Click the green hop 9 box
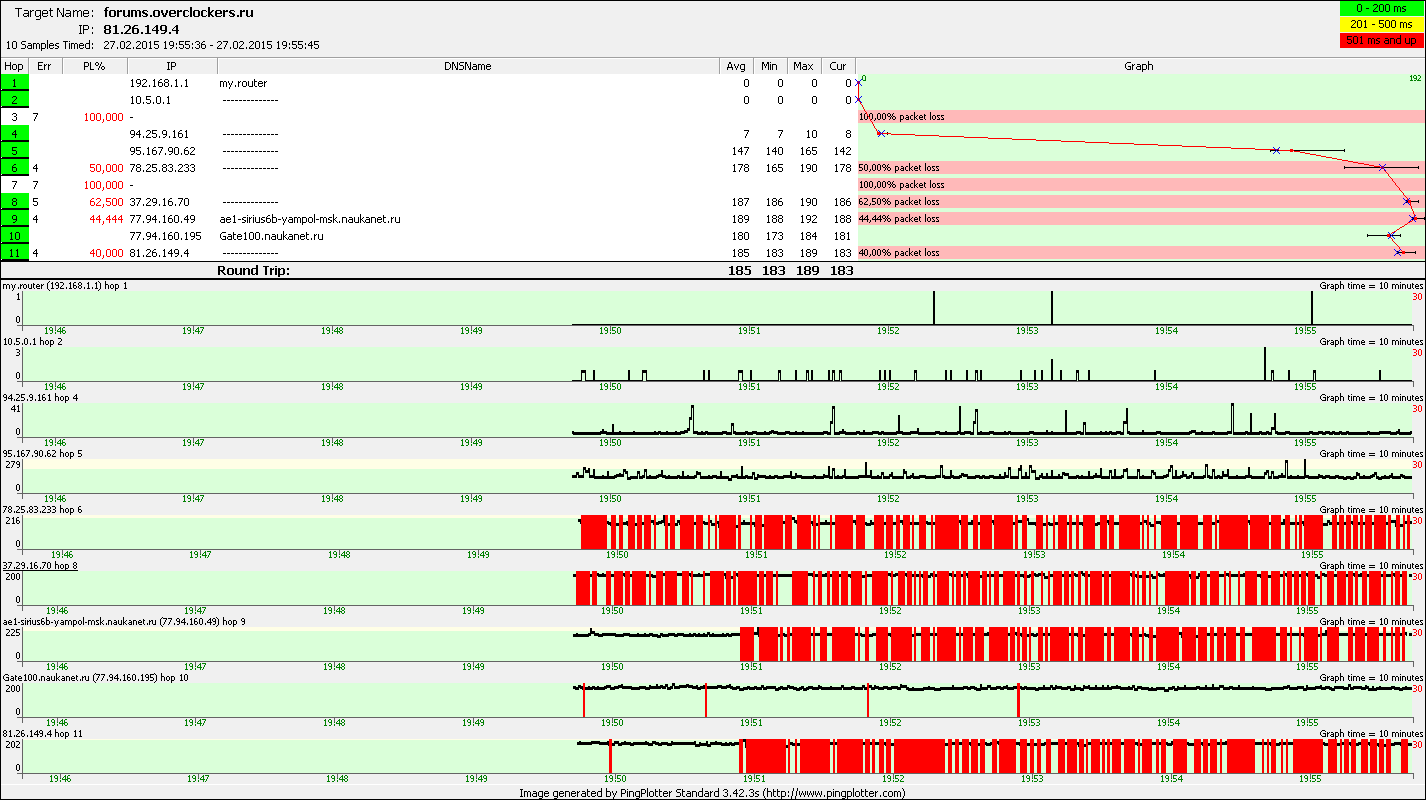Screen dimensions: 1426x800 pos(15,219)
